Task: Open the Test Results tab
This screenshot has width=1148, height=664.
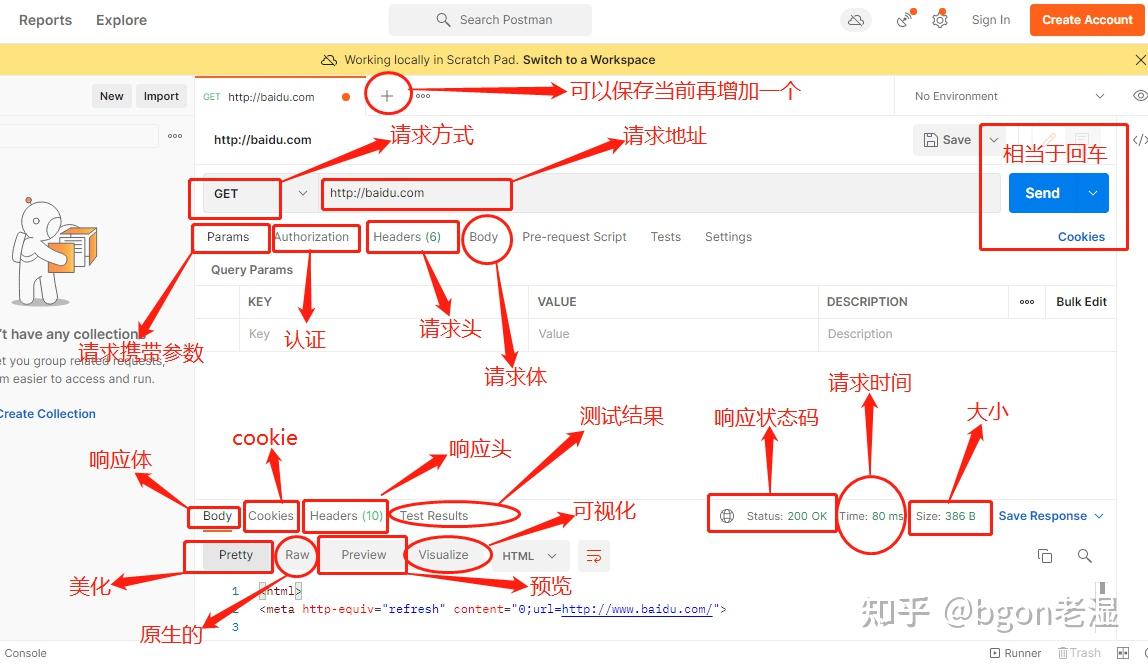Action: tap(432, 515)
